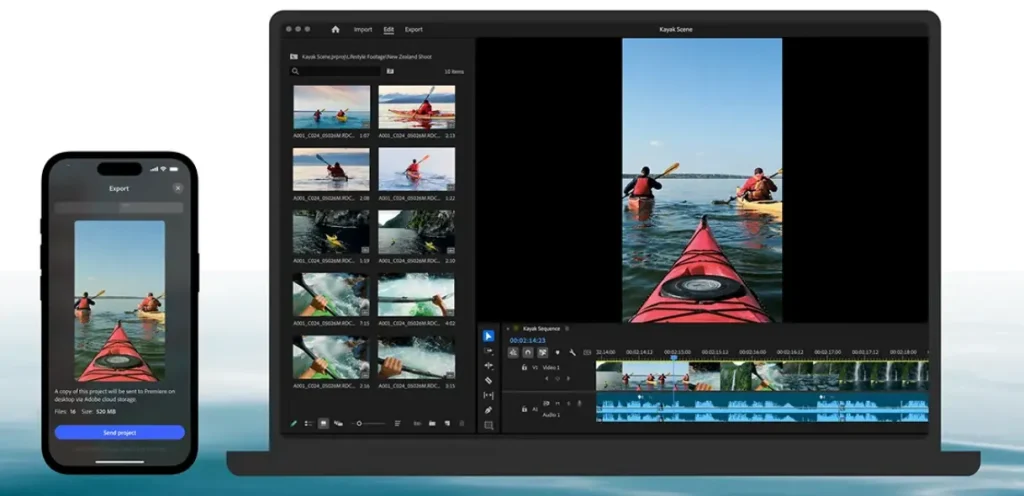Image resolution: width=1024 pixels, height=496 pixels.
Task: Click the Kayak Scene window title
Action: coord(676,29)
